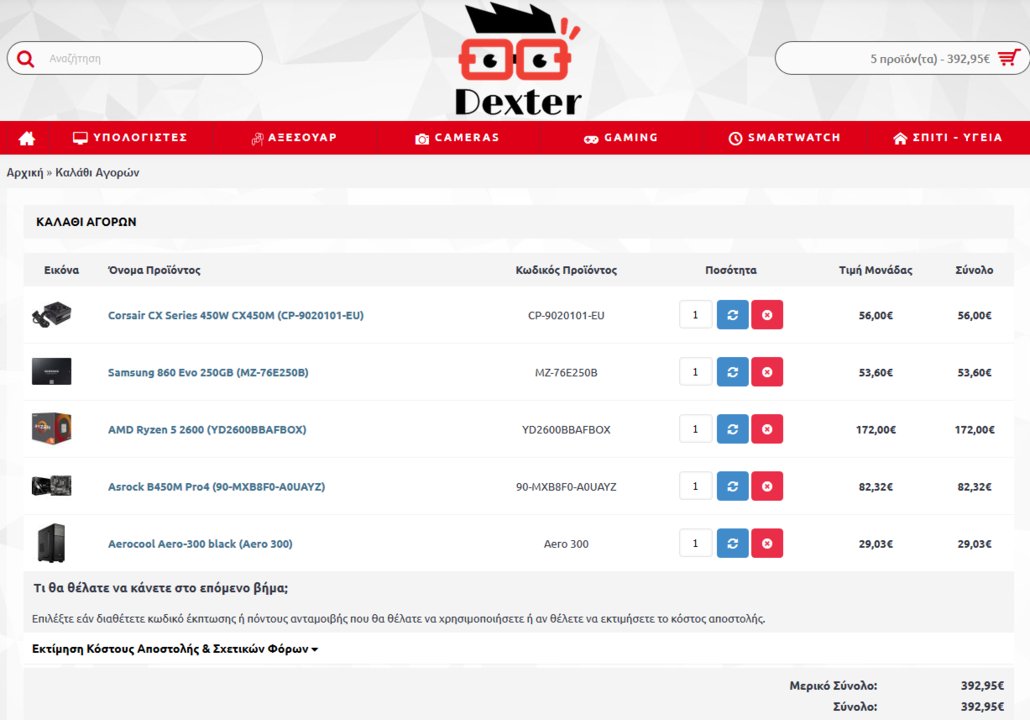
Task: Edit quantity field for Asrock B450M Pro4
Action: click(696, 486)
